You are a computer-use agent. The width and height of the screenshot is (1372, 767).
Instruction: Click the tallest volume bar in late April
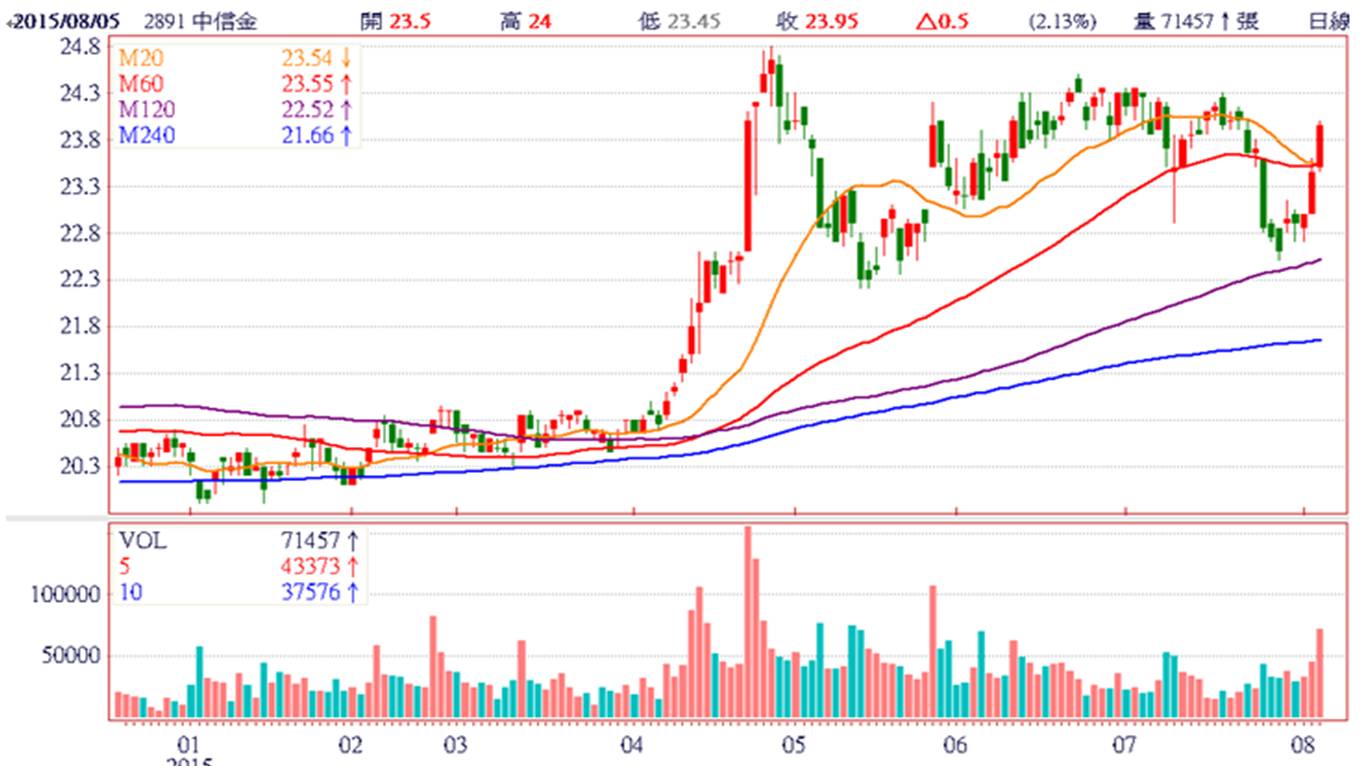point(747,620)
